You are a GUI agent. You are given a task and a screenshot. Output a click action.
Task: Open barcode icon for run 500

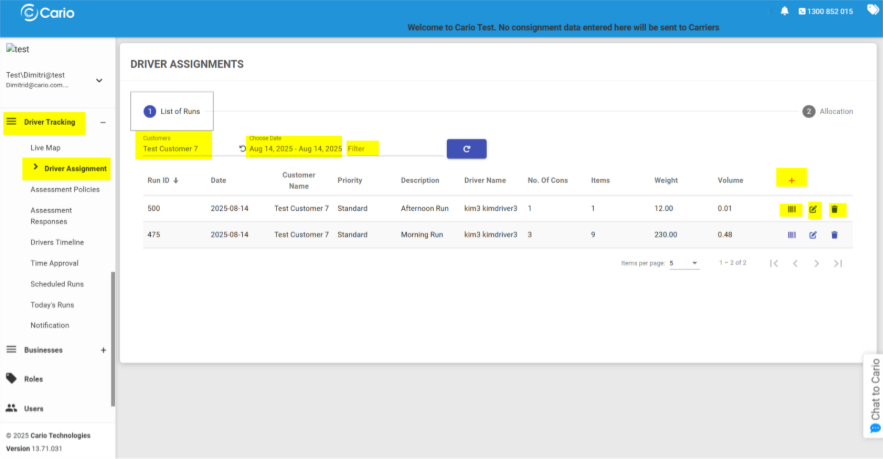[791, 209]
